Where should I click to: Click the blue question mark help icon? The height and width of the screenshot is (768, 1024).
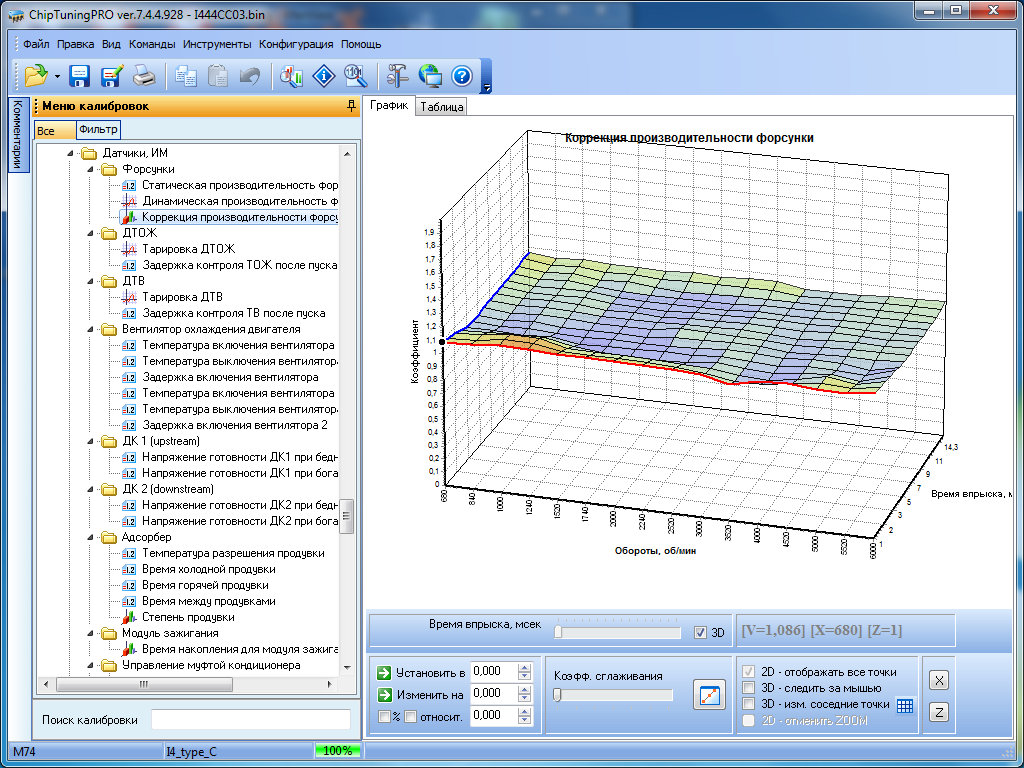coord(461,75)
